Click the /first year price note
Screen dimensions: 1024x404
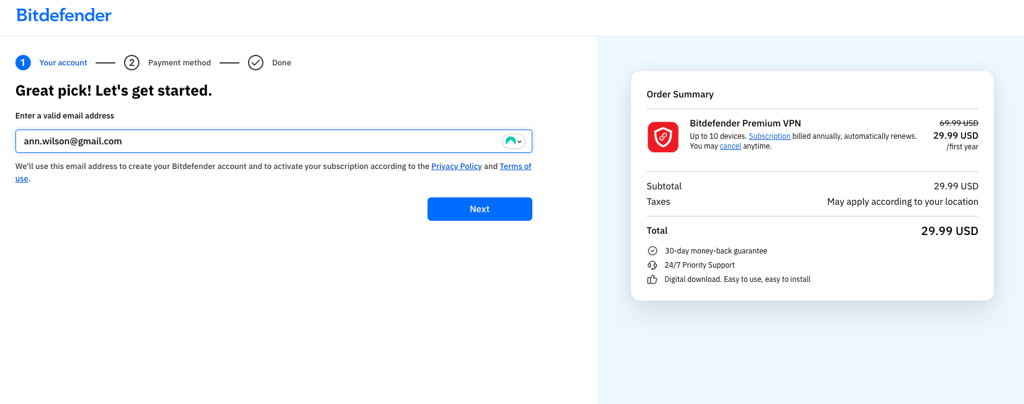(961, 147)
